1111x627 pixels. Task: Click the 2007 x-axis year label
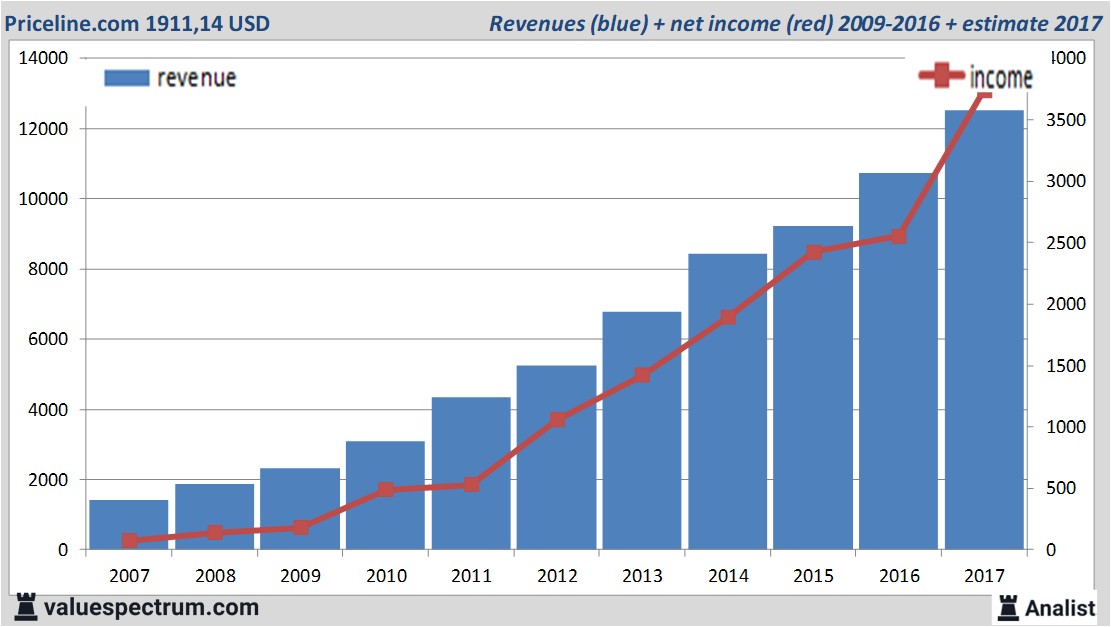click(x=129, y=575)
